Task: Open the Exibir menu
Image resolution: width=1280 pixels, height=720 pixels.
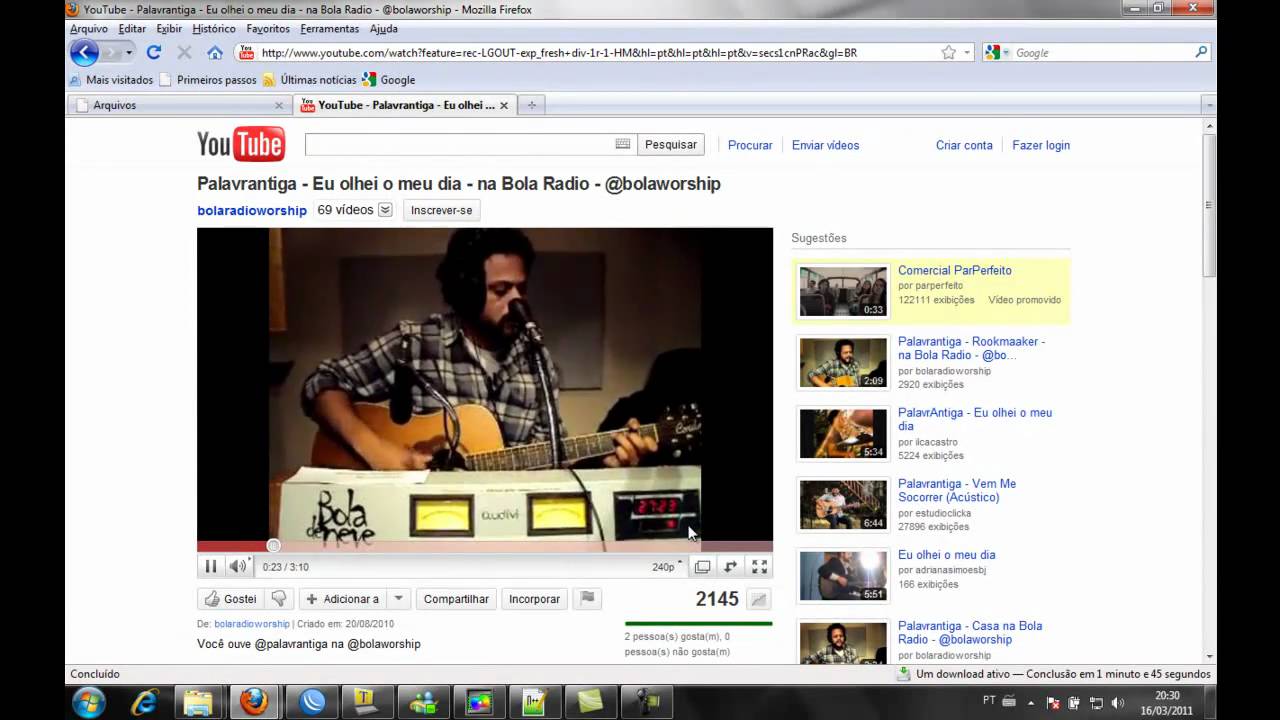Action: click(169, 29)
